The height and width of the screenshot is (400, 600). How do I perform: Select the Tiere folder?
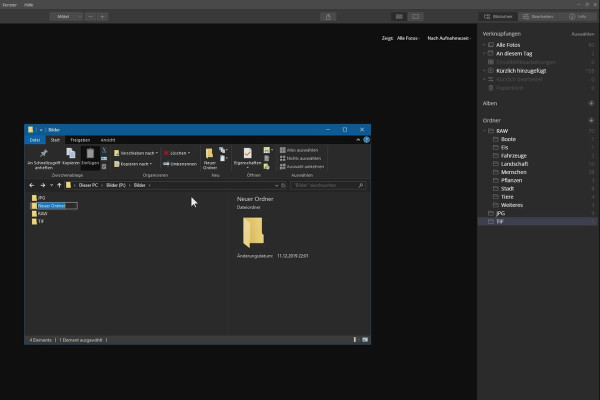tap(507, 197)
